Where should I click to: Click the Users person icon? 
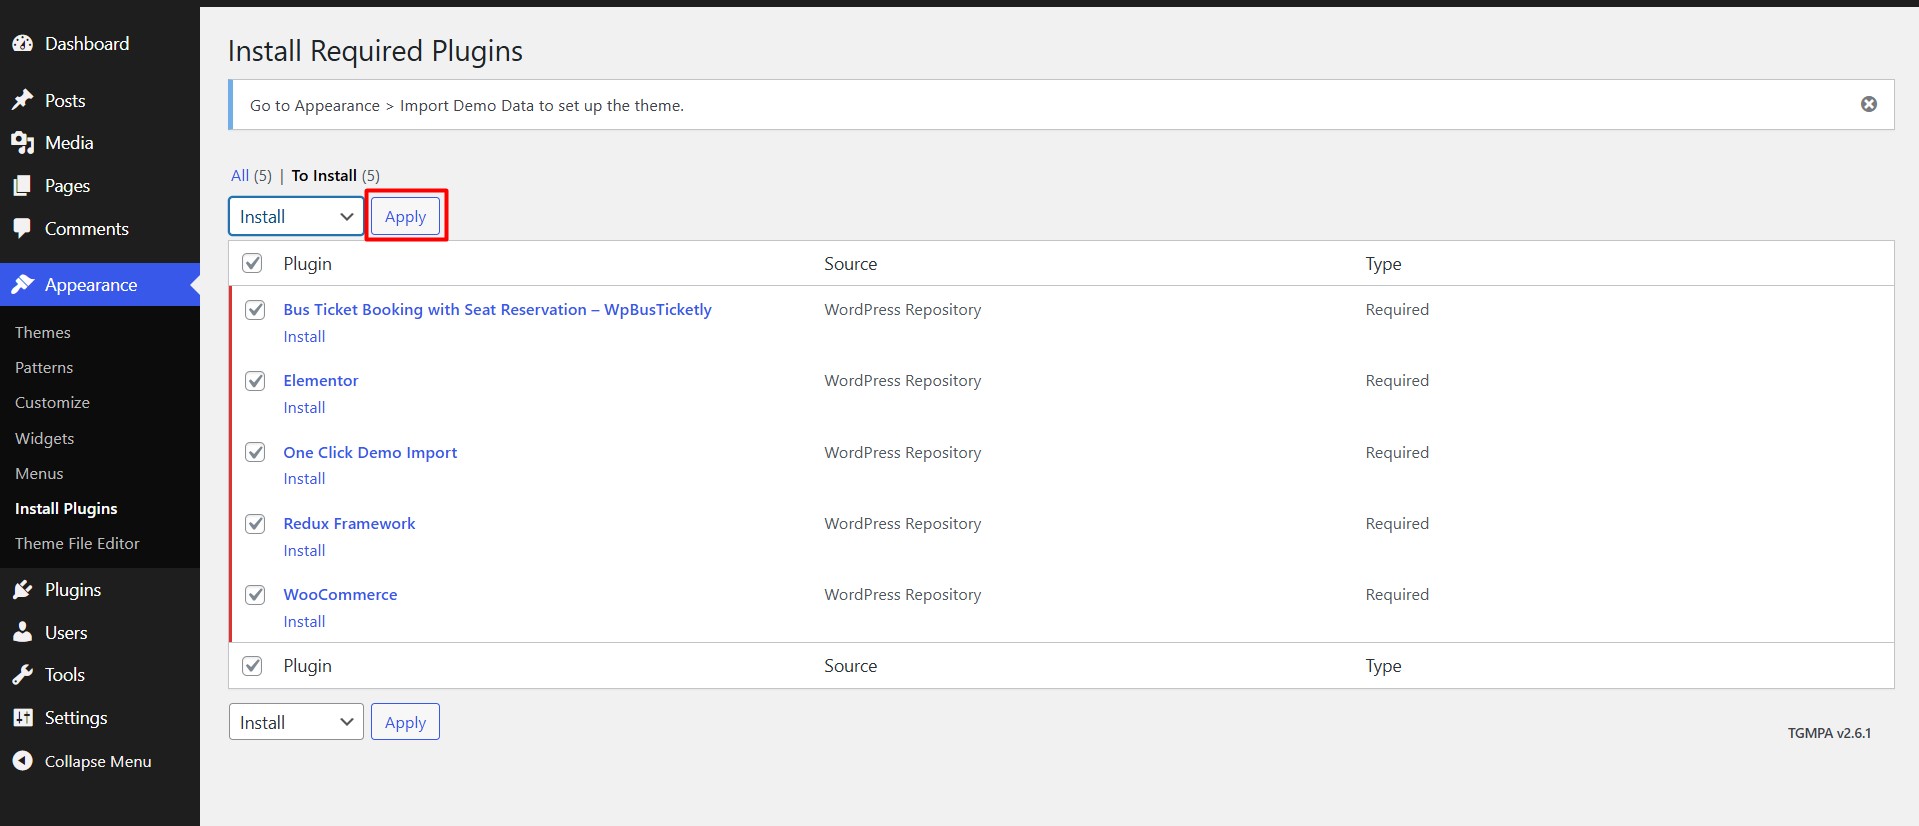point(22,633)
